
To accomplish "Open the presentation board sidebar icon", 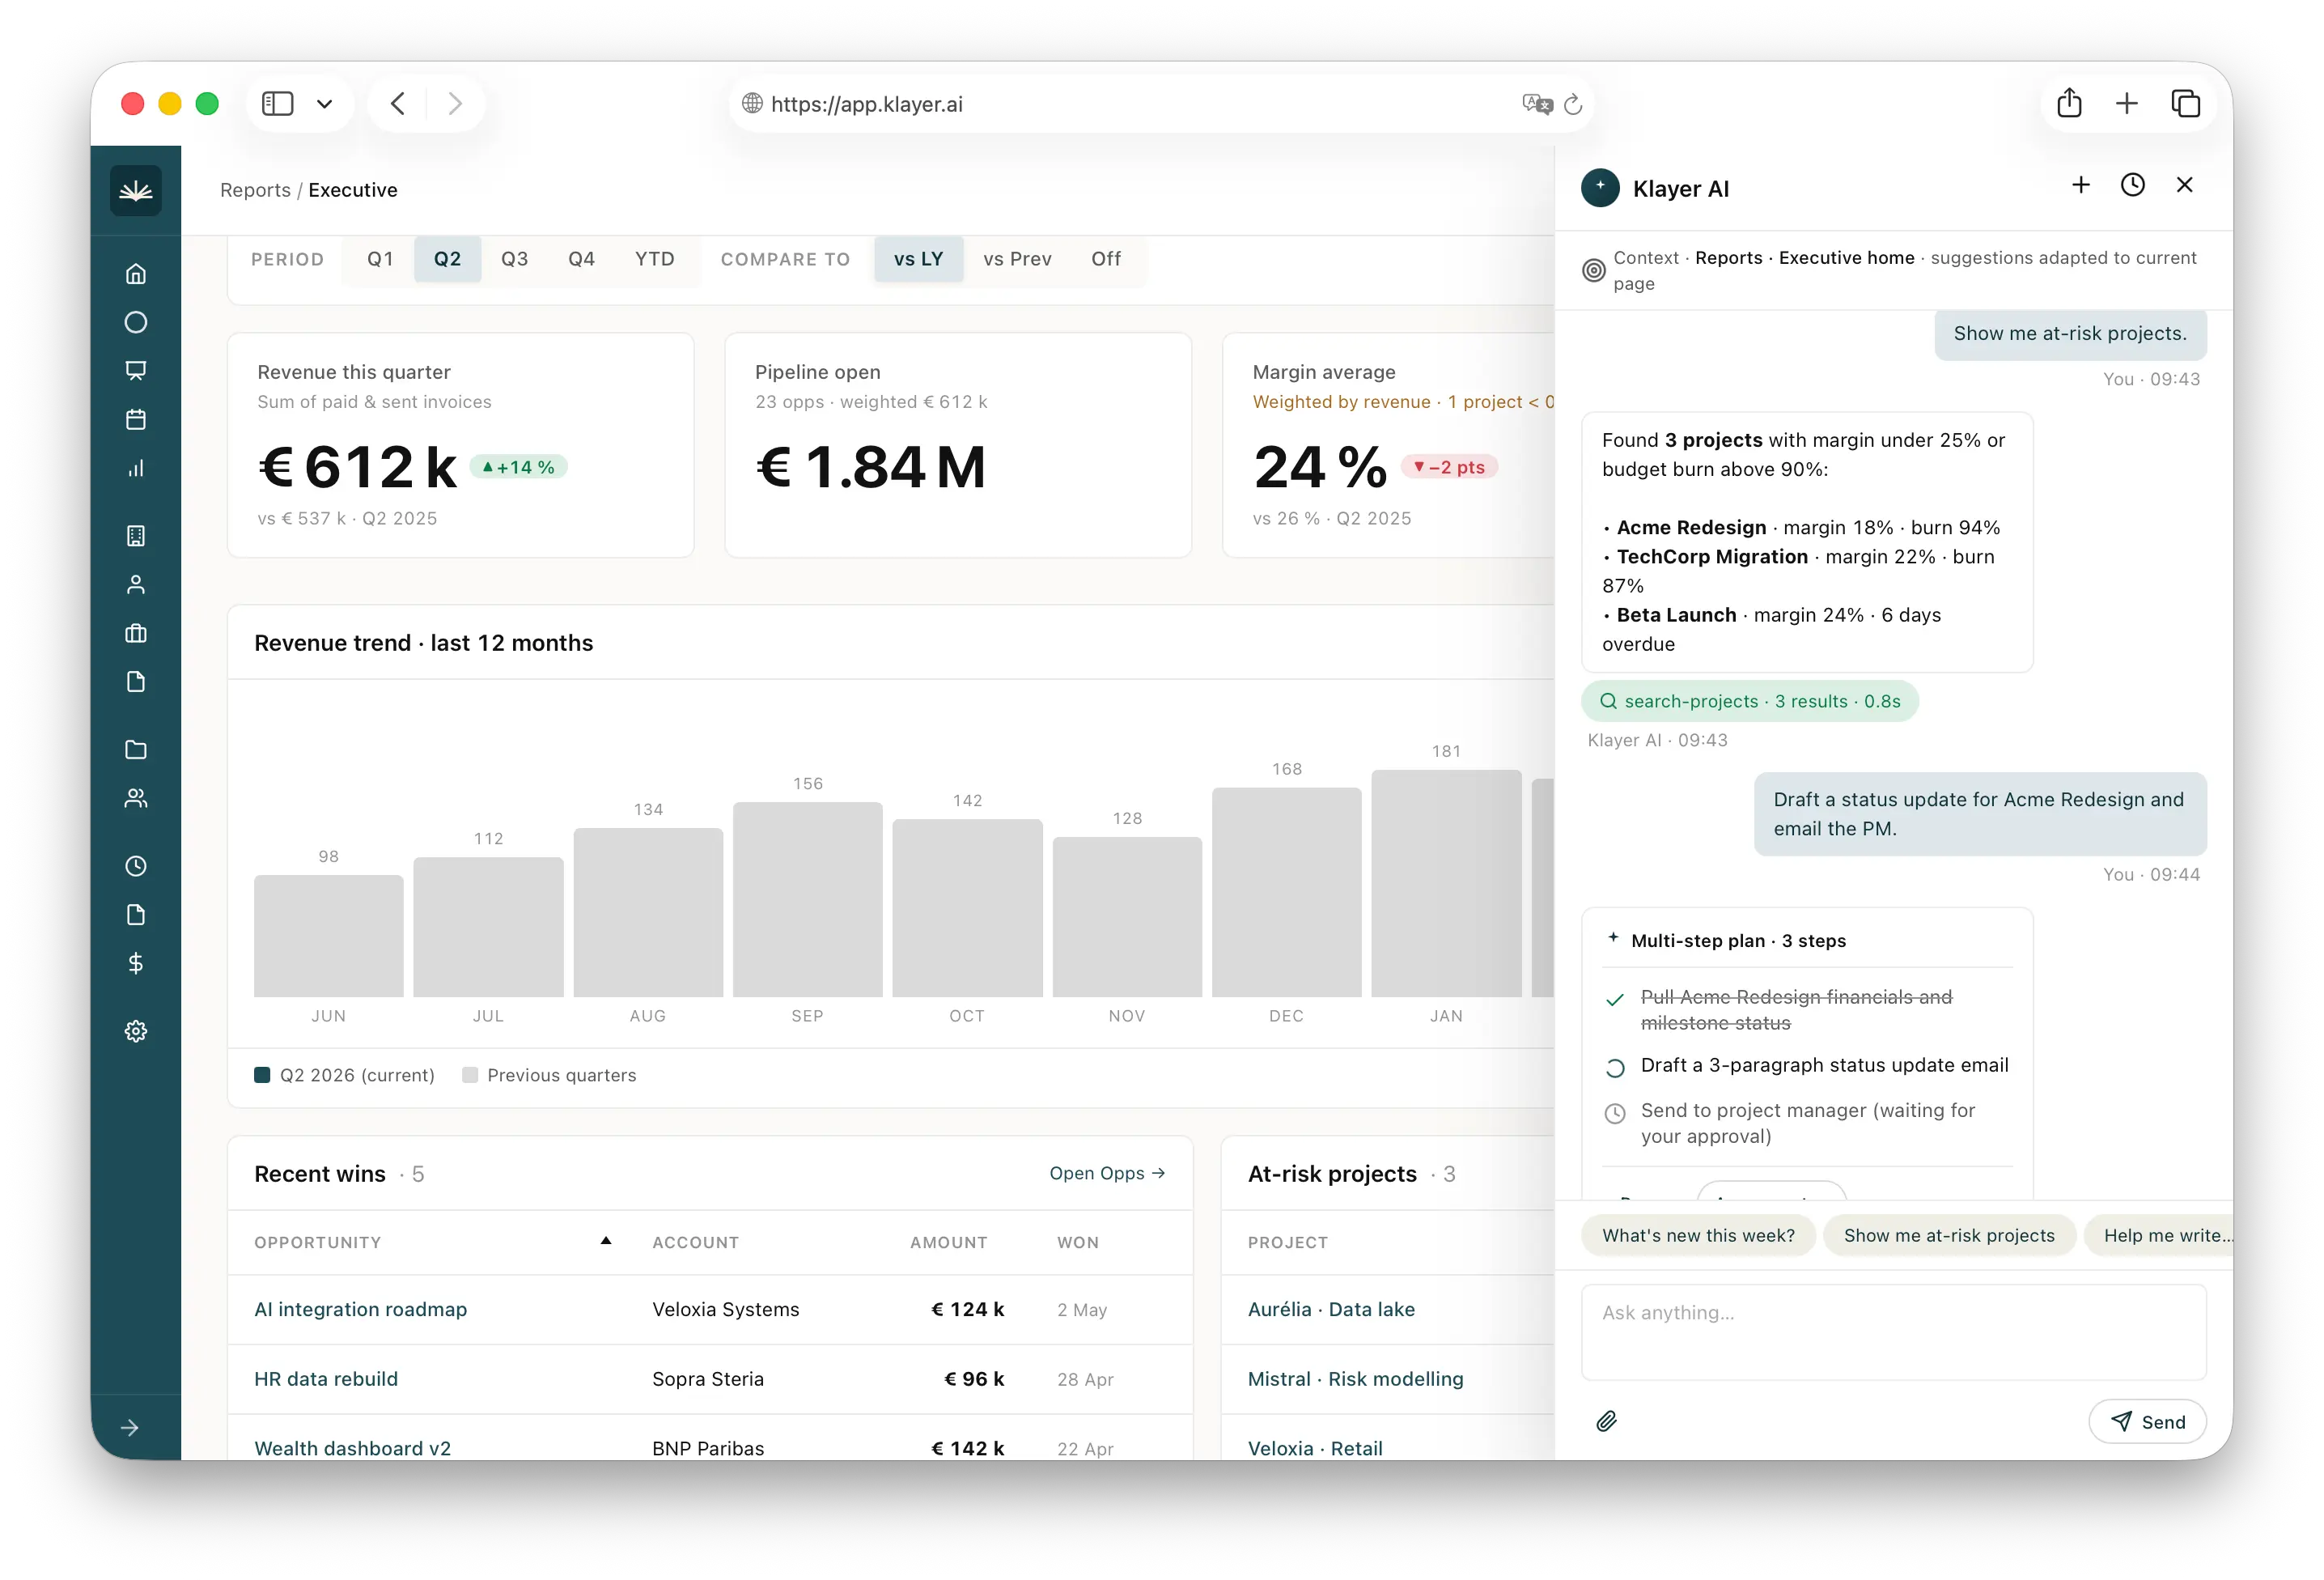I will [x=136, y=370].
